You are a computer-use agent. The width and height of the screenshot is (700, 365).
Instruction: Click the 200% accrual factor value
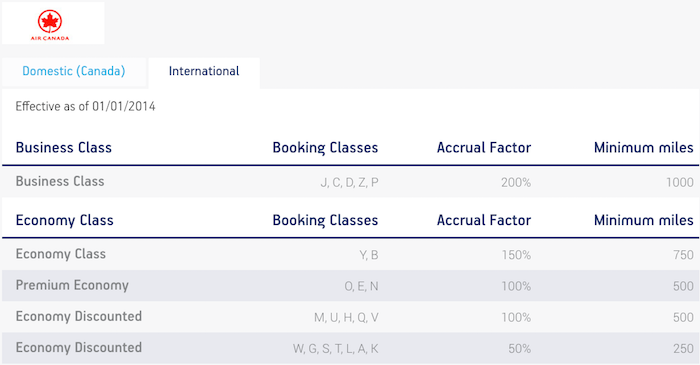516,182
